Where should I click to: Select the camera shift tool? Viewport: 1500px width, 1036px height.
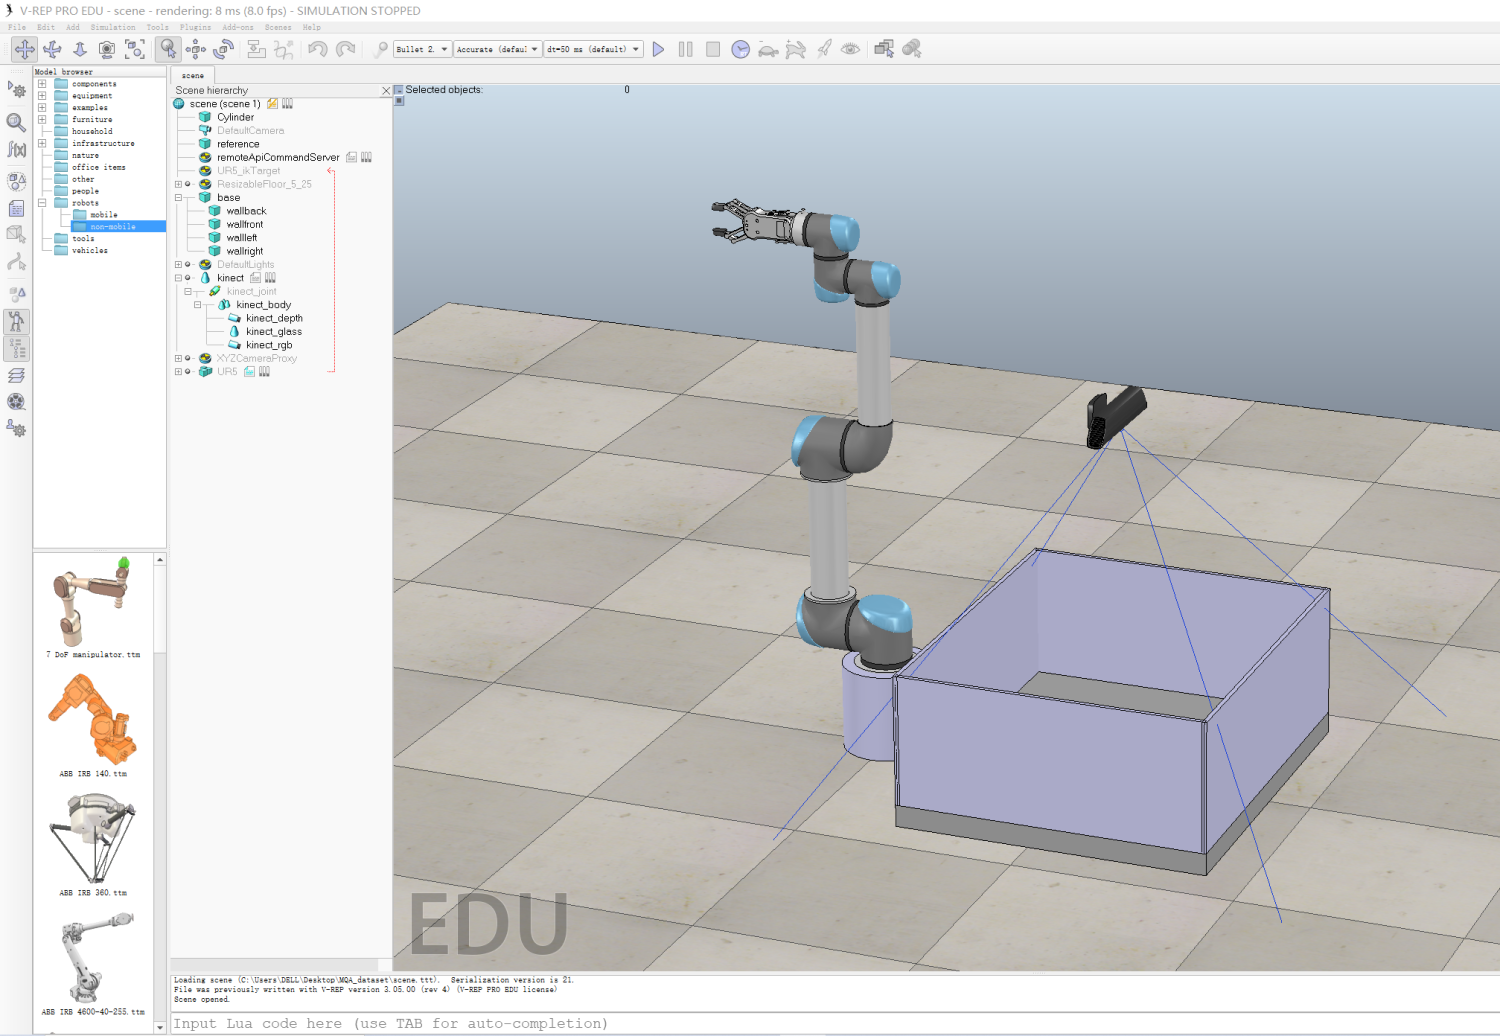[x=80, y=49]
